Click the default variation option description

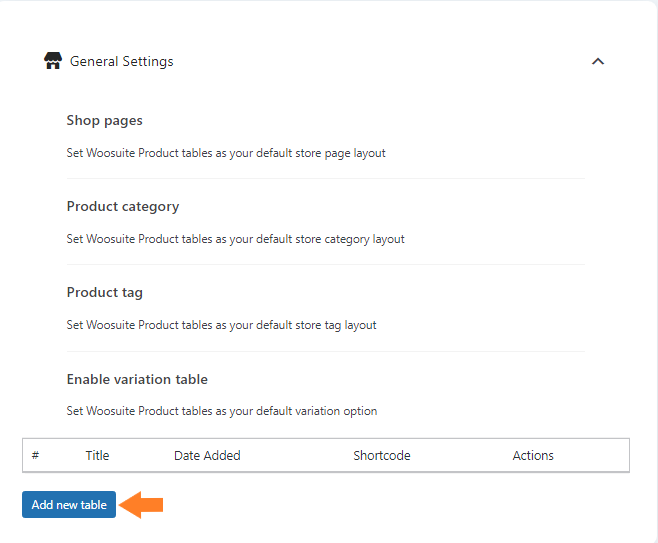coord(222,411)
